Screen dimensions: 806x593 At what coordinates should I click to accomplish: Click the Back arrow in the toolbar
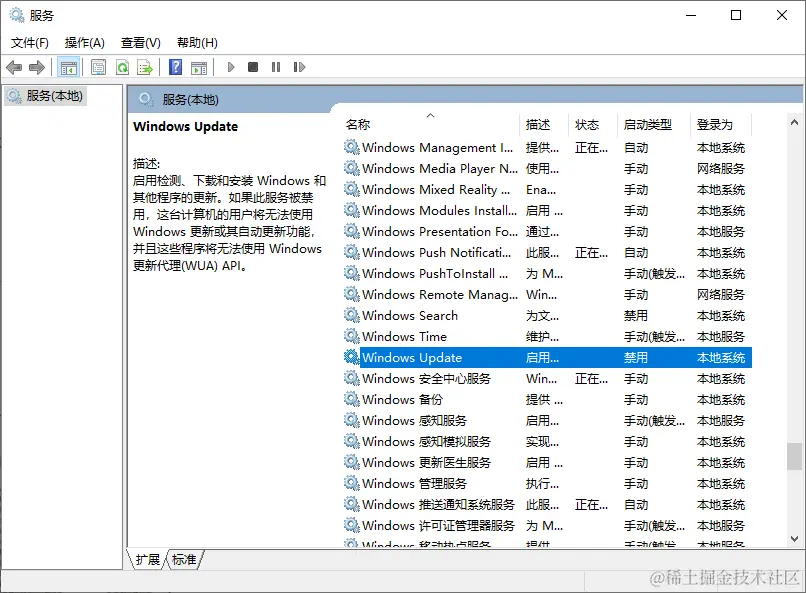pyautogui.click(x=14, y=67)
